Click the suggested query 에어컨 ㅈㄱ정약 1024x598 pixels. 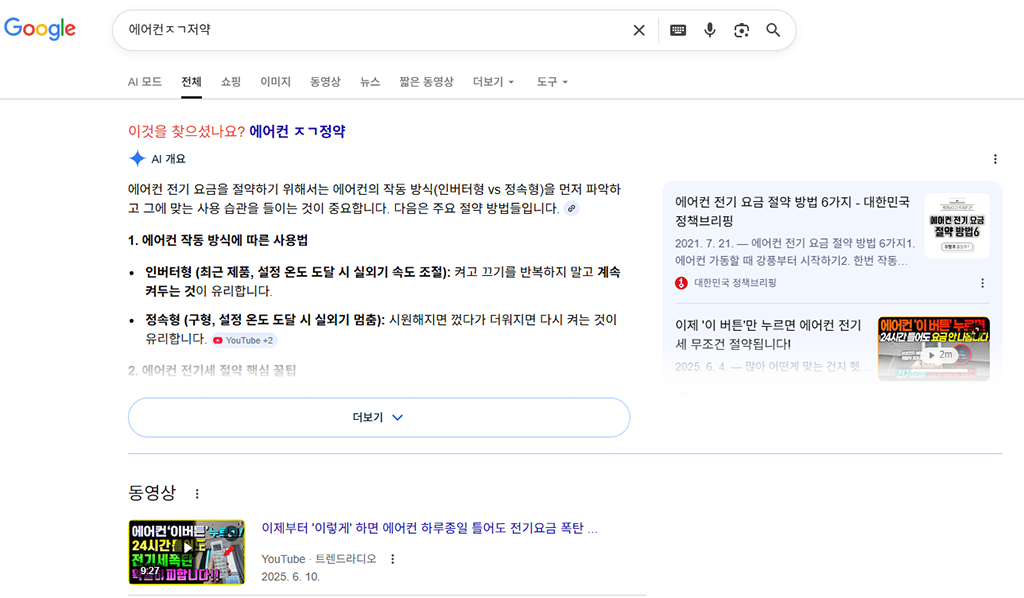pos(297,131)
